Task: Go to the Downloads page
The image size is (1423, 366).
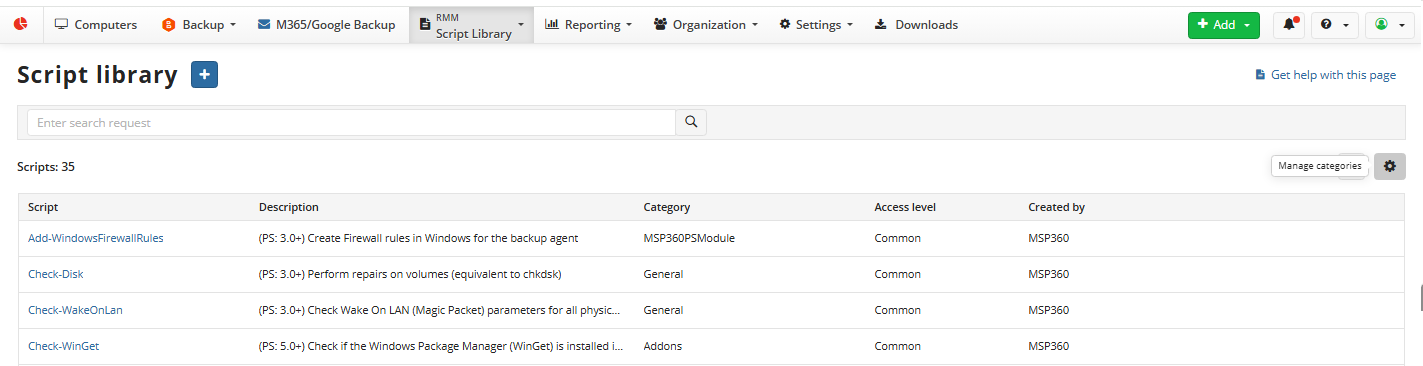Action: pos(916,24)
